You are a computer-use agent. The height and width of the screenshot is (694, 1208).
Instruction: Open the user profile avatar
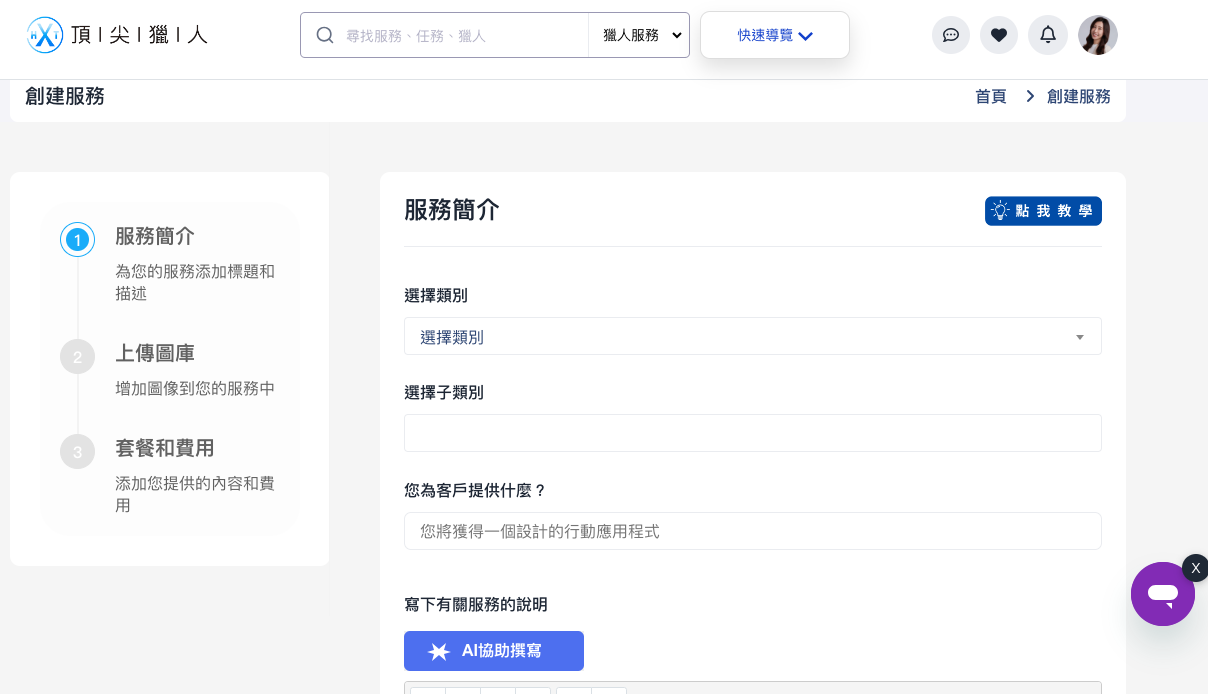pyautogui.click(x=1098, y=35)
